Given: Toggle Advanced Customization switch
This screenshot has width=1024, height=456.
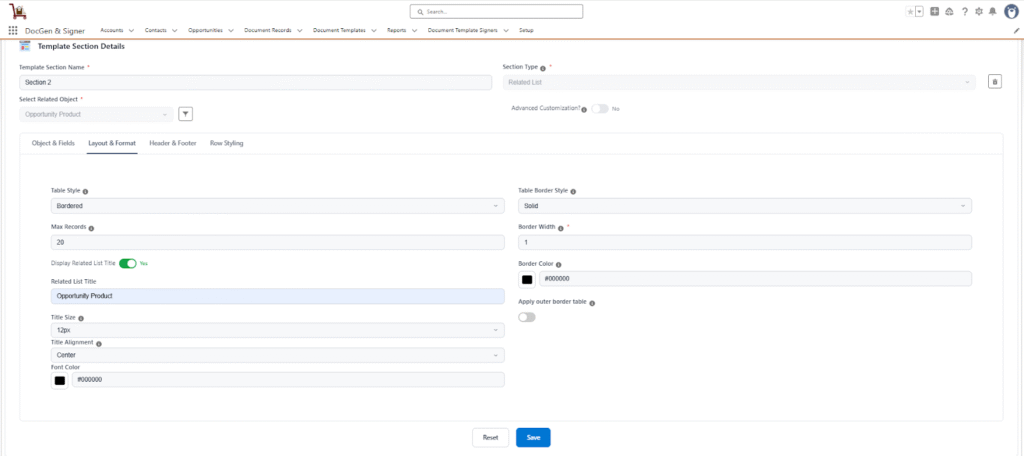Looking at the screenshot, I should (599, 108).
